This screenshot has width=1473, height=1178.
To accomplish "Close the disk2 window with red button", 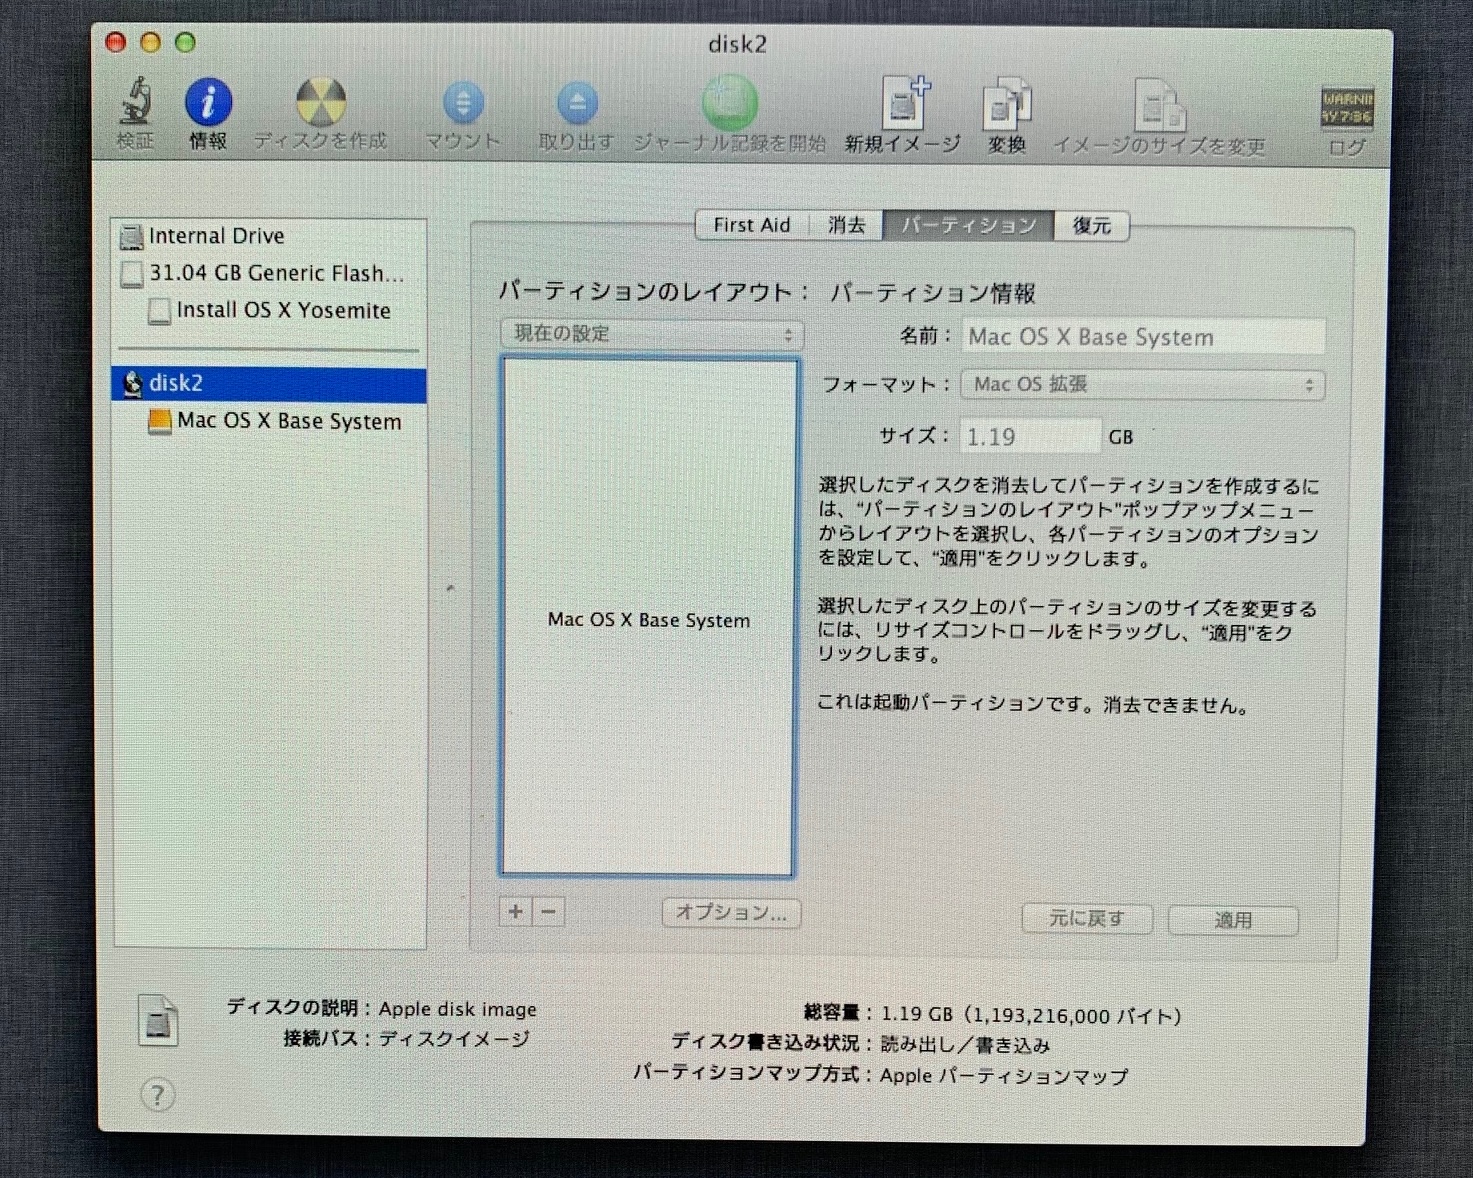I will 116,42.
